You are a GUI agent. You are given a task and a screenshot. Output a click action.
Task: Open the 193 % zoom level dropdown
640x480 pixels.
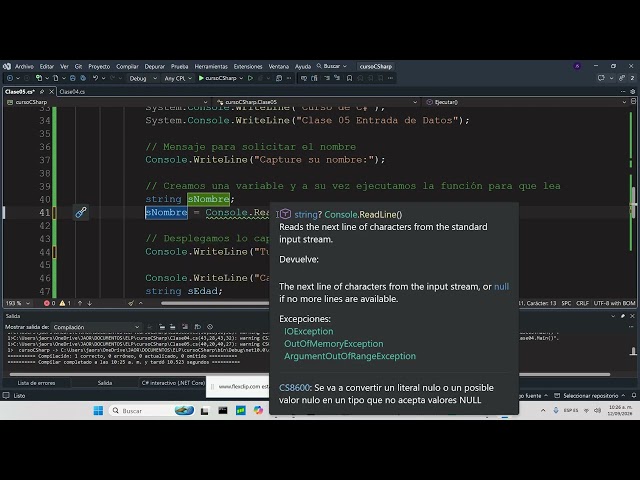click(18, 303)
